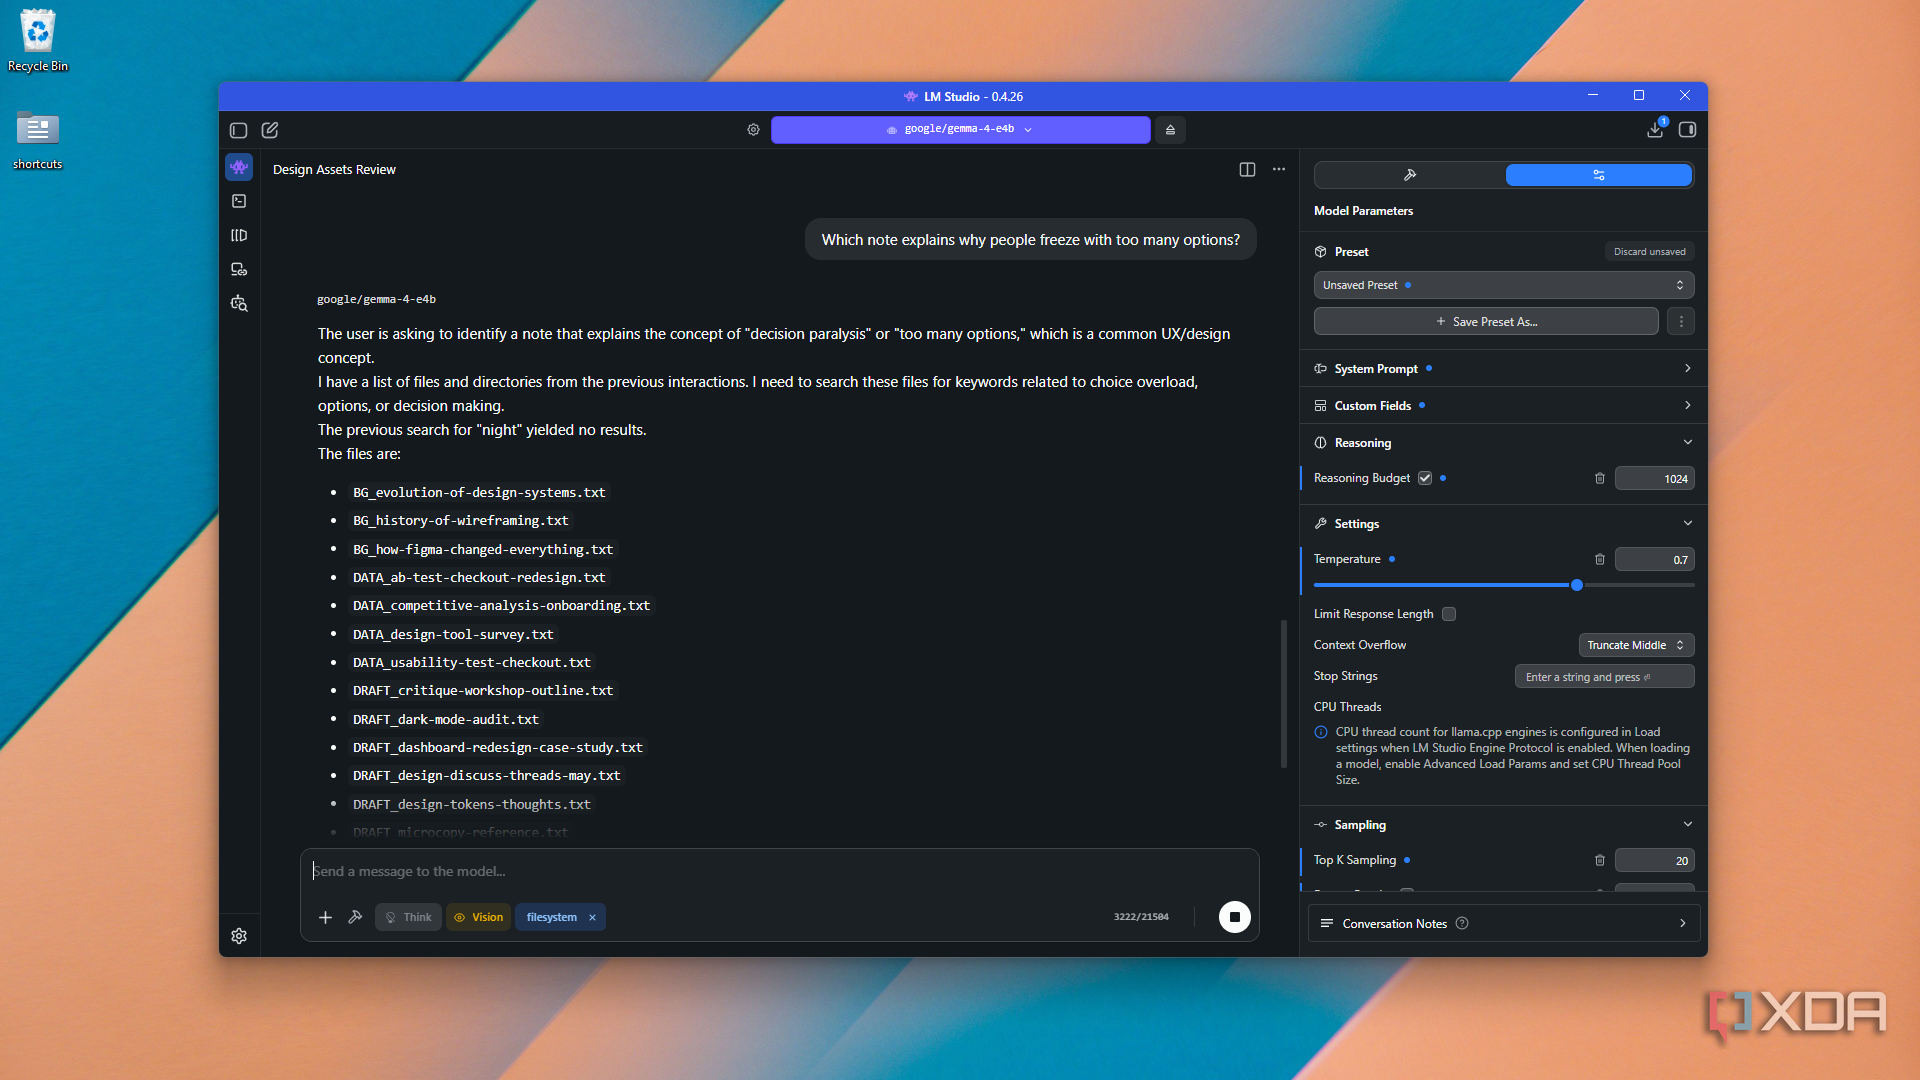Open model settings gear beside the model selector
1920x1080 pixels.
pos(753,130)
